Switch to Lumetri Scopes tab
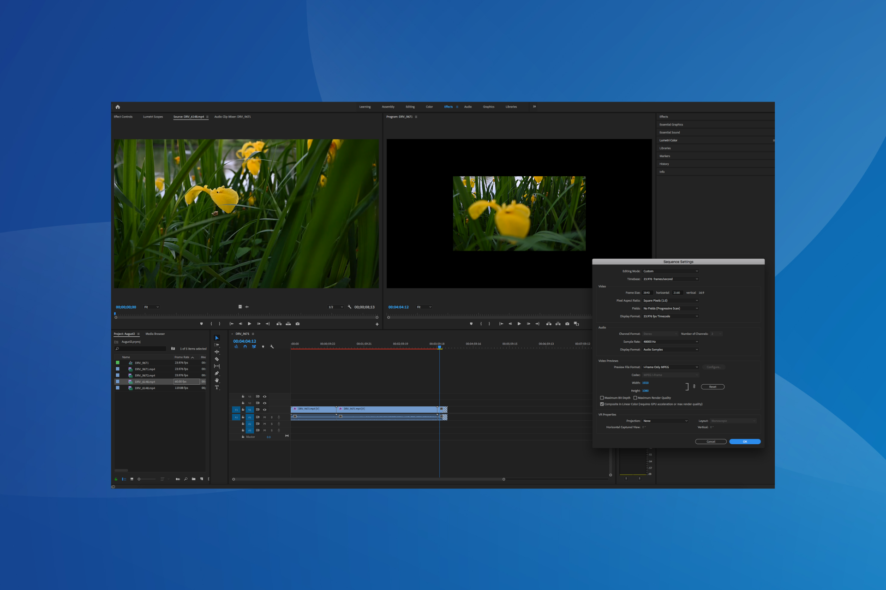Image resolution: width=886 pixels, height=590 pixels. pyautogui.click(x=153, y=117)
